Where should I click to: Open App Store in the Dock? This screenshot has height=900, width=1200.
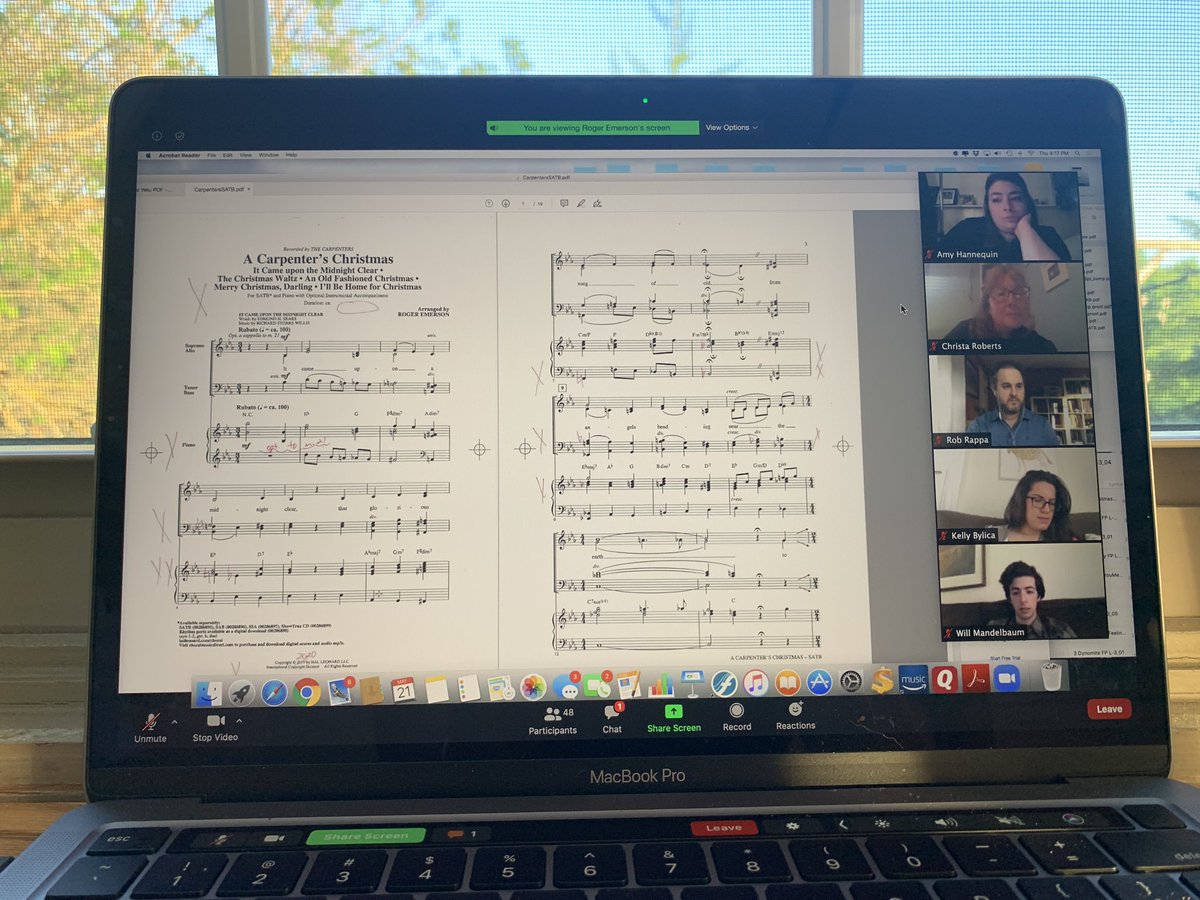[819, 682]
